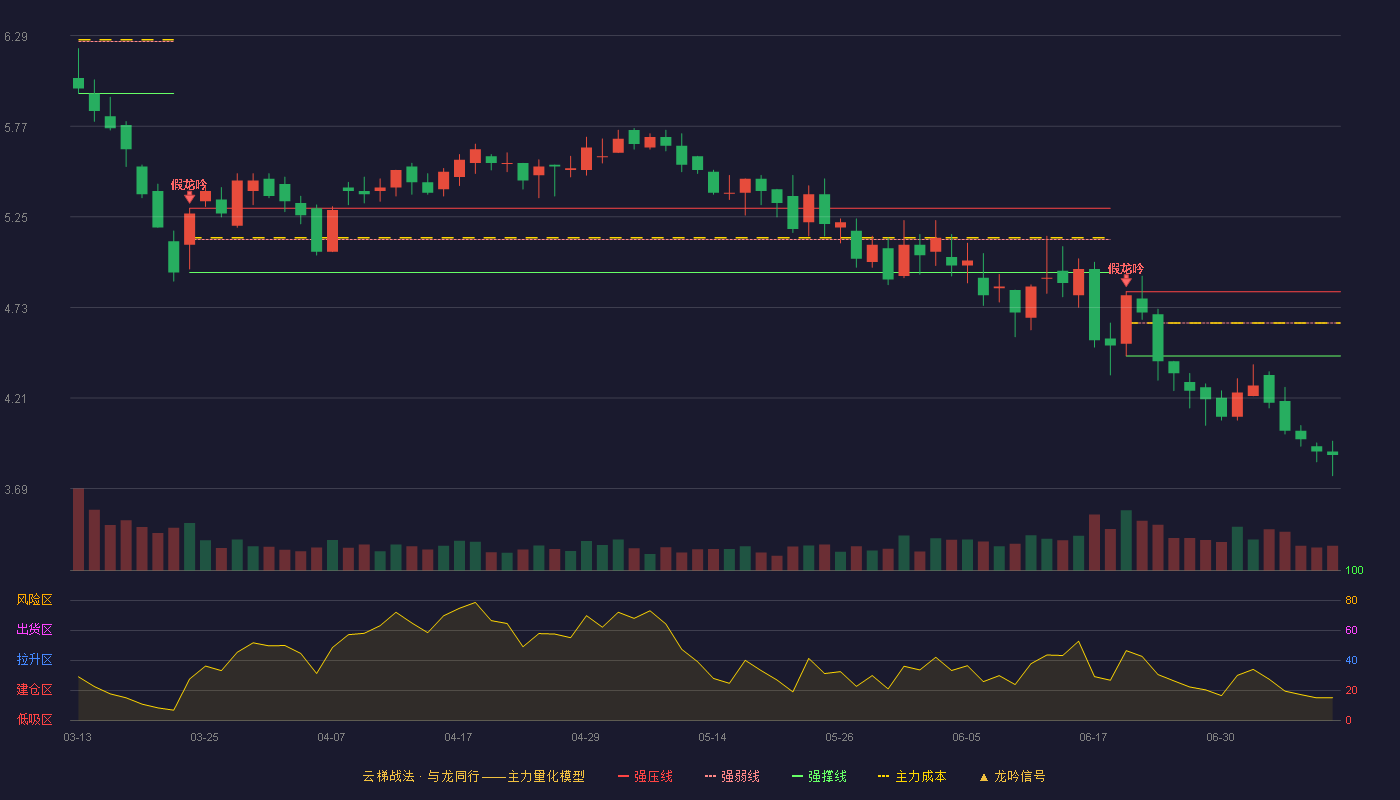The image size is (1400, 800).
Task: Click the pink dashed icon of 强弱线
Action: pyautogui.click(x=711, y=776)
